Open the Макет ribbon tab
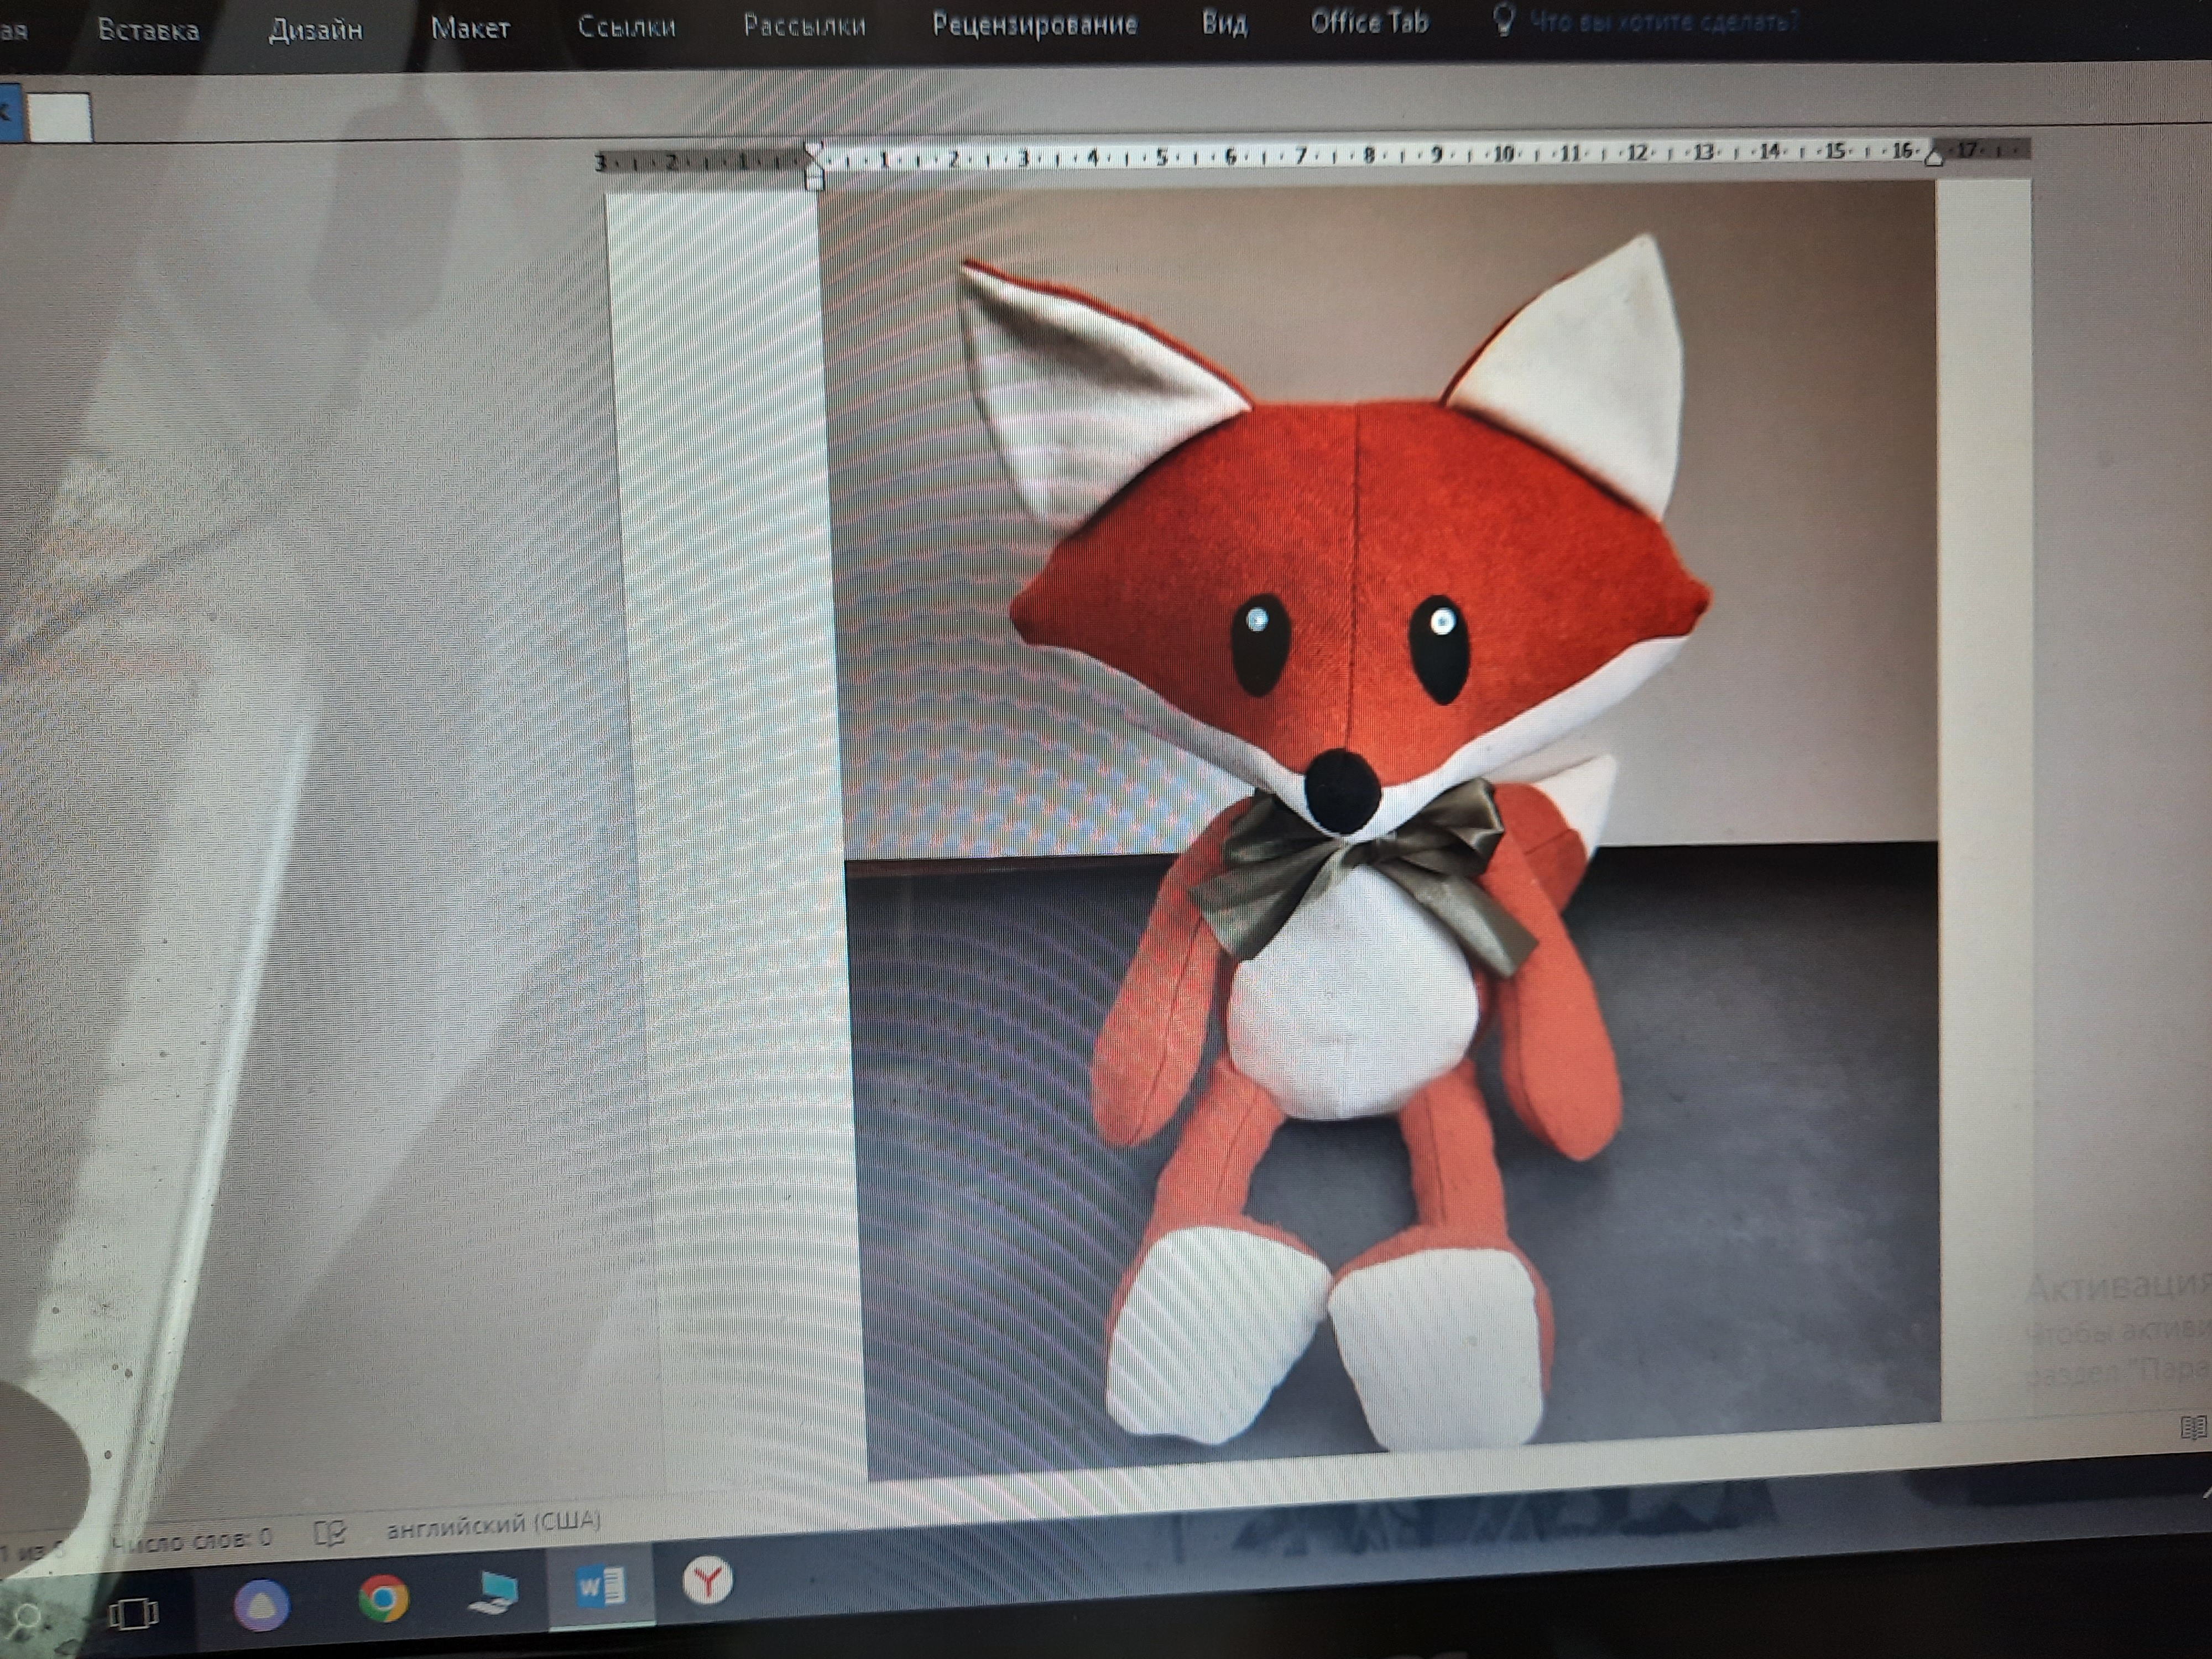This screenshot has height=1659, width=2212. pyautogui.click(x=470, y=28)
